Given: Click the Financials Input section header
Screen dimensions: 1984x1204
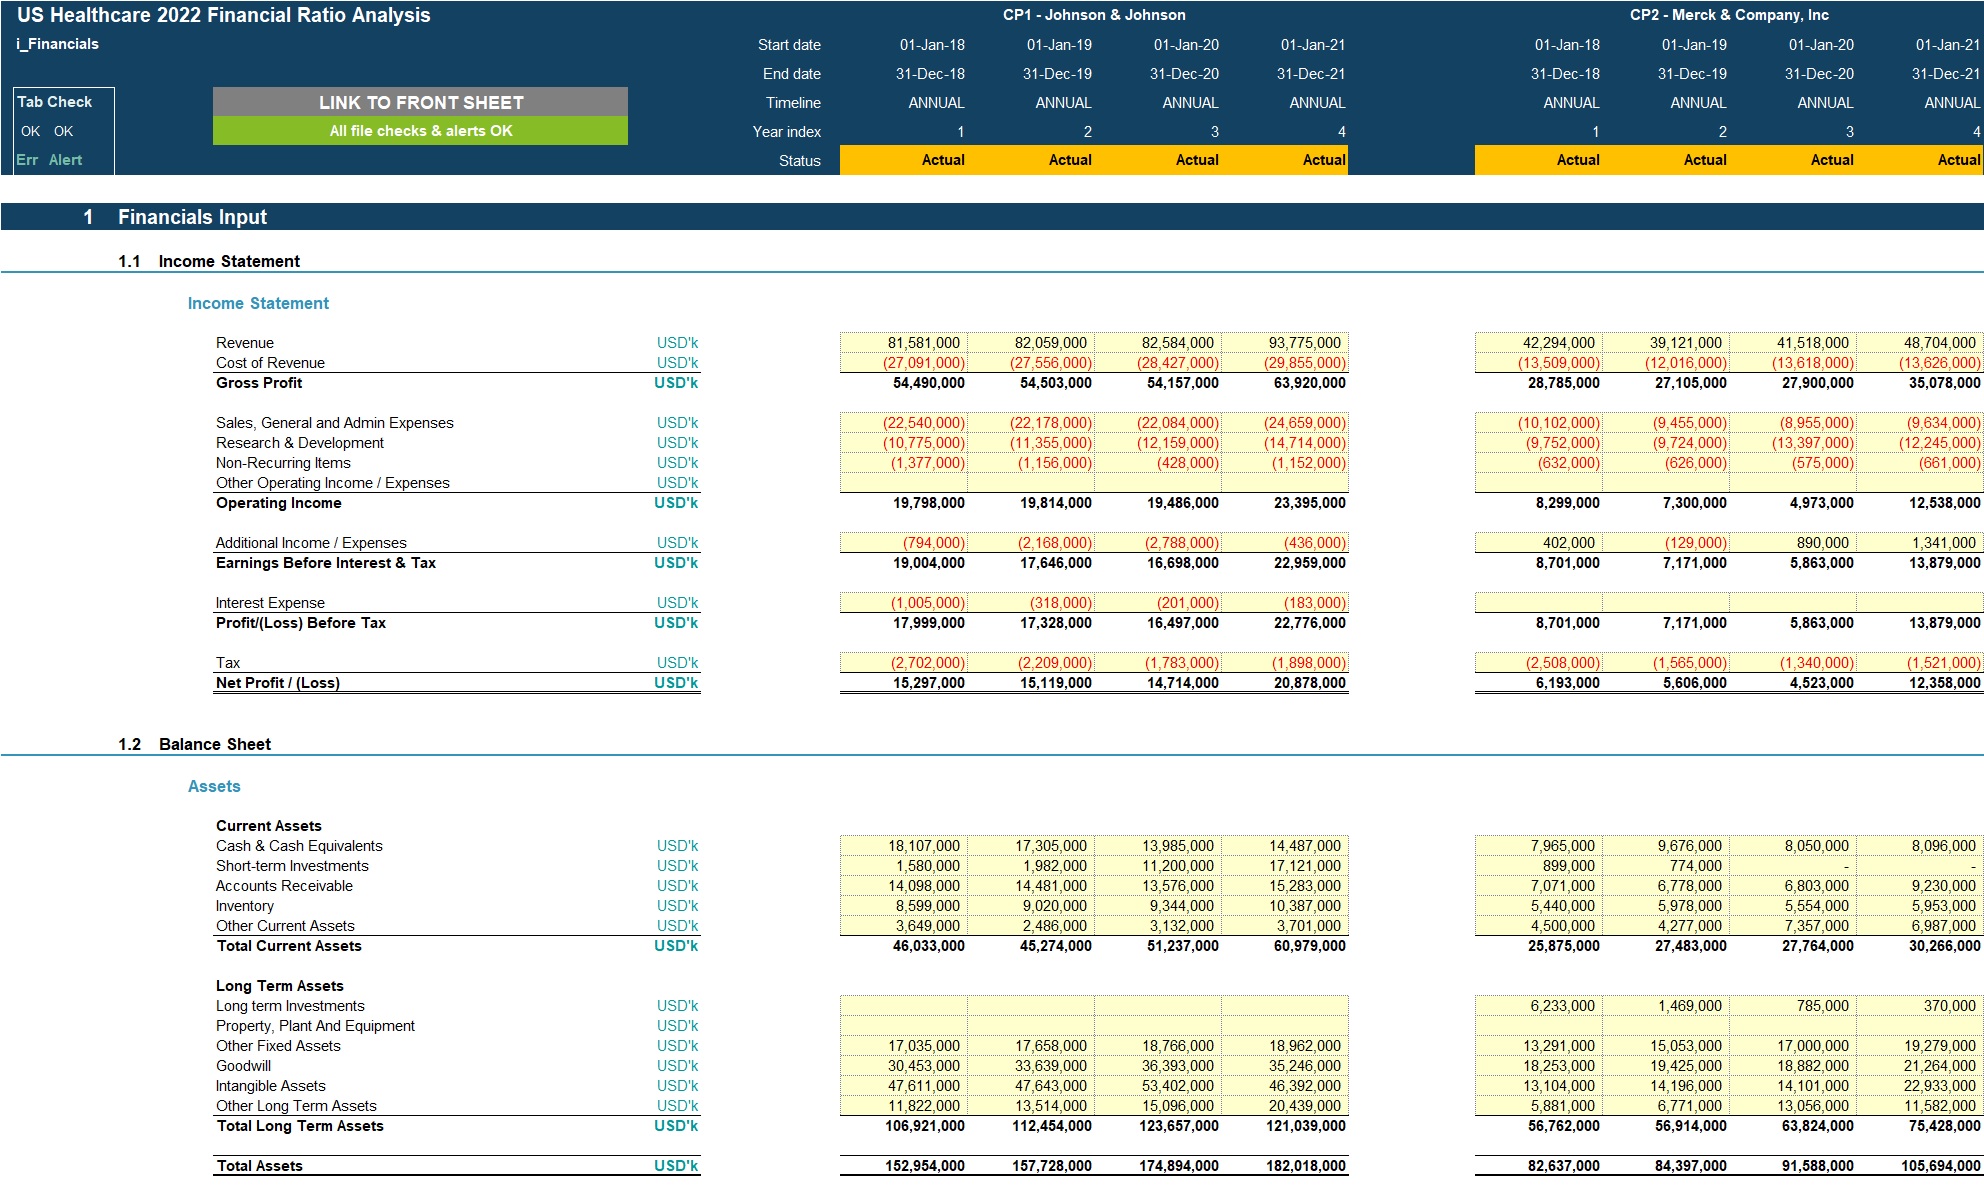Looking at the screenshot, I should coord(992,217).
